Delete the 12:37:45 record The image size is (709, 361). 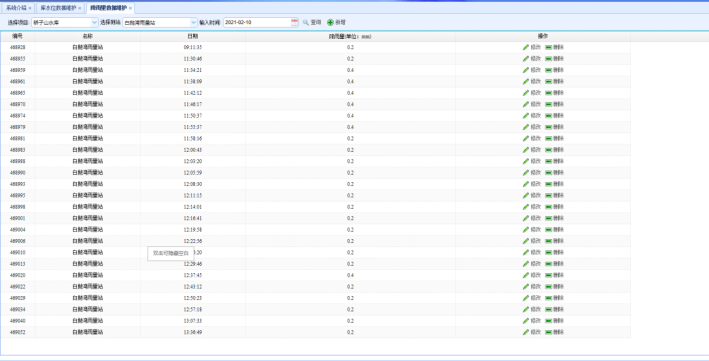click(x=555, y=275)
